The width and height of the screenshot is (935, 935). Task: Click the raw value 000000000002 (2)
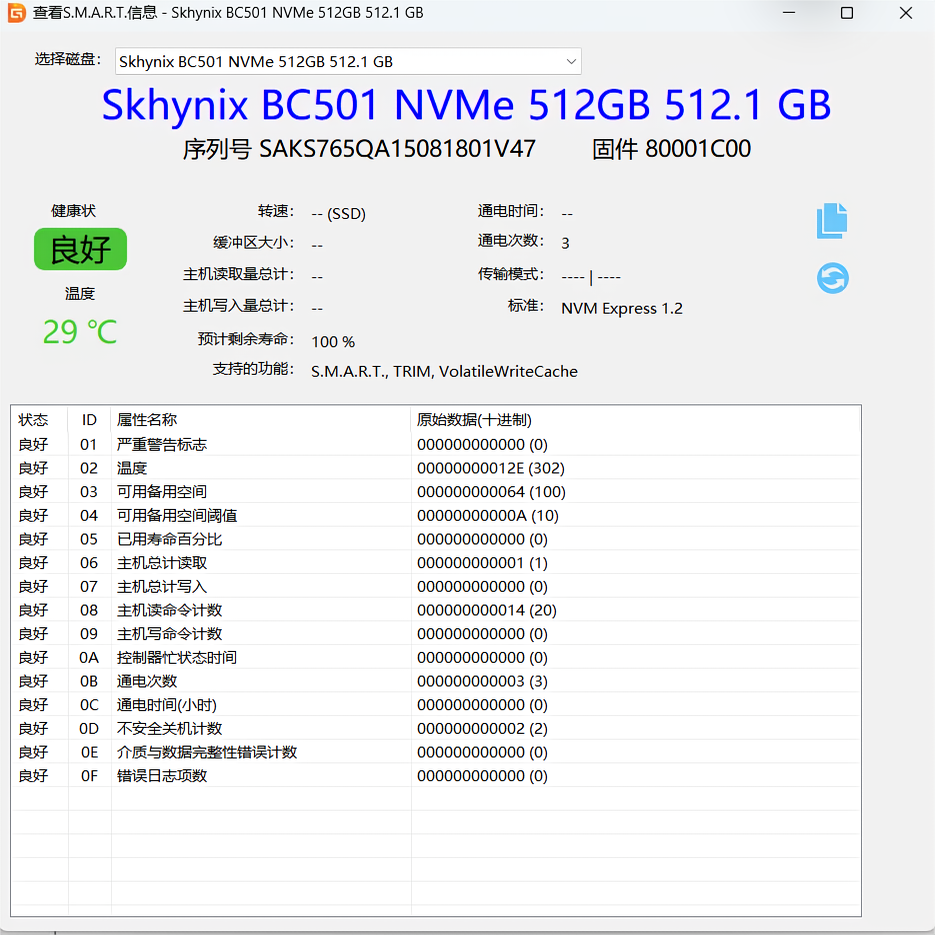point(482,728)
